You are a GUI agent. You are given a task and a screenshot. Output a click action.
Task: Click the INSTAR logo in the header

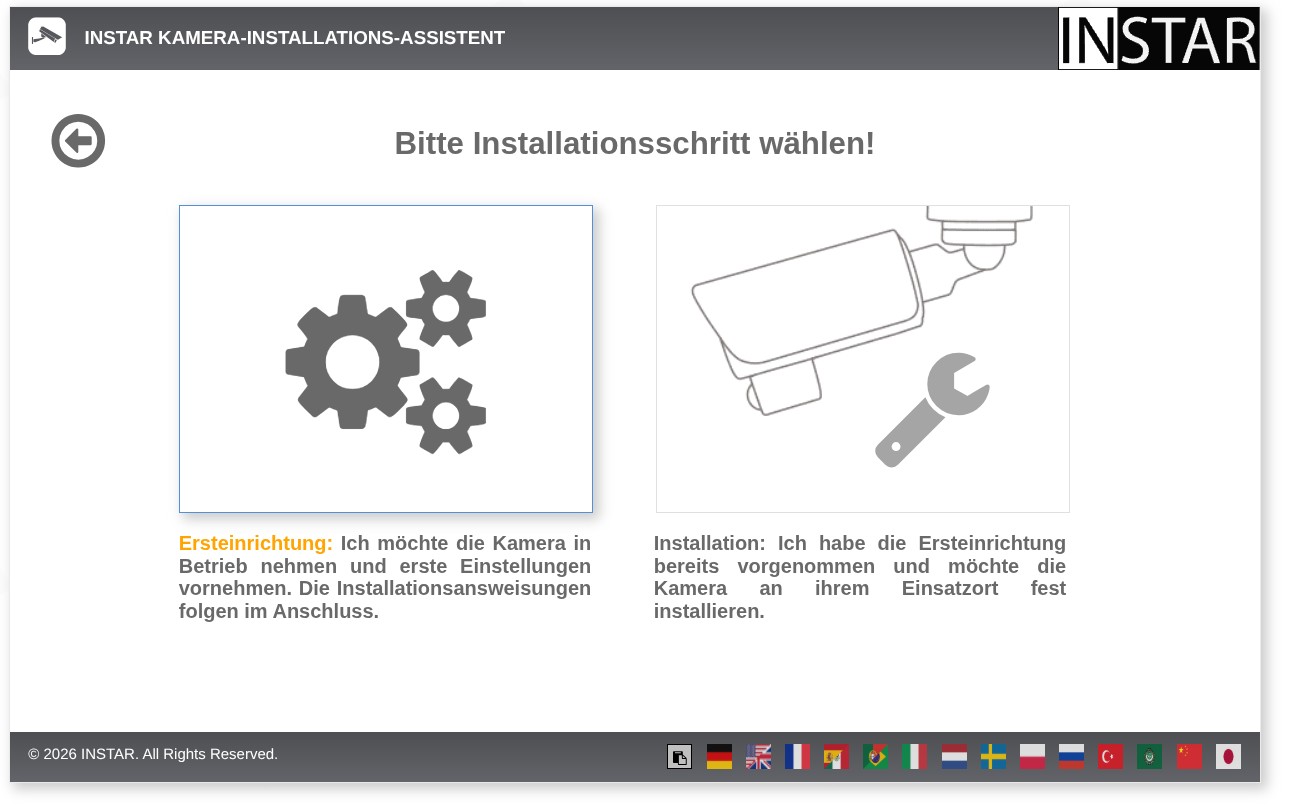(x=1158, y=39)
